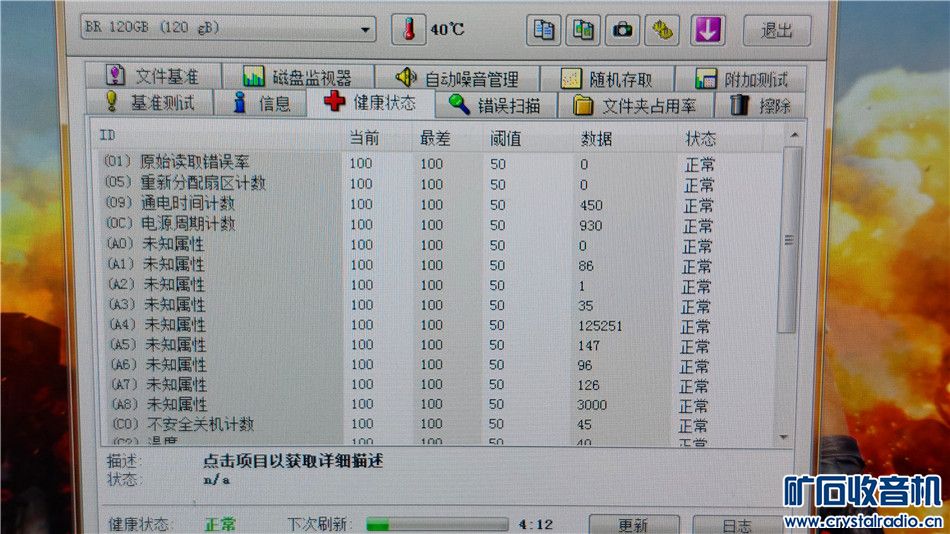
Task: Select the (A4) 未知属性 row
Action: click(439, 325)
